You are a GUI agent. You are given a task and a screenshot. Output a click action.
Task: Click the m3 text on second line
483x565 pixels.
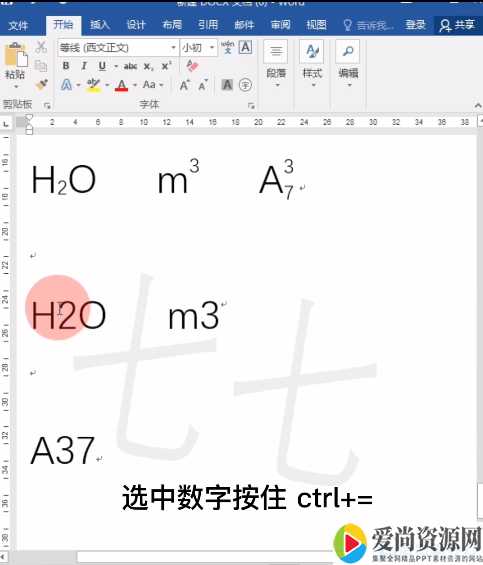click(x=193, y=315)
